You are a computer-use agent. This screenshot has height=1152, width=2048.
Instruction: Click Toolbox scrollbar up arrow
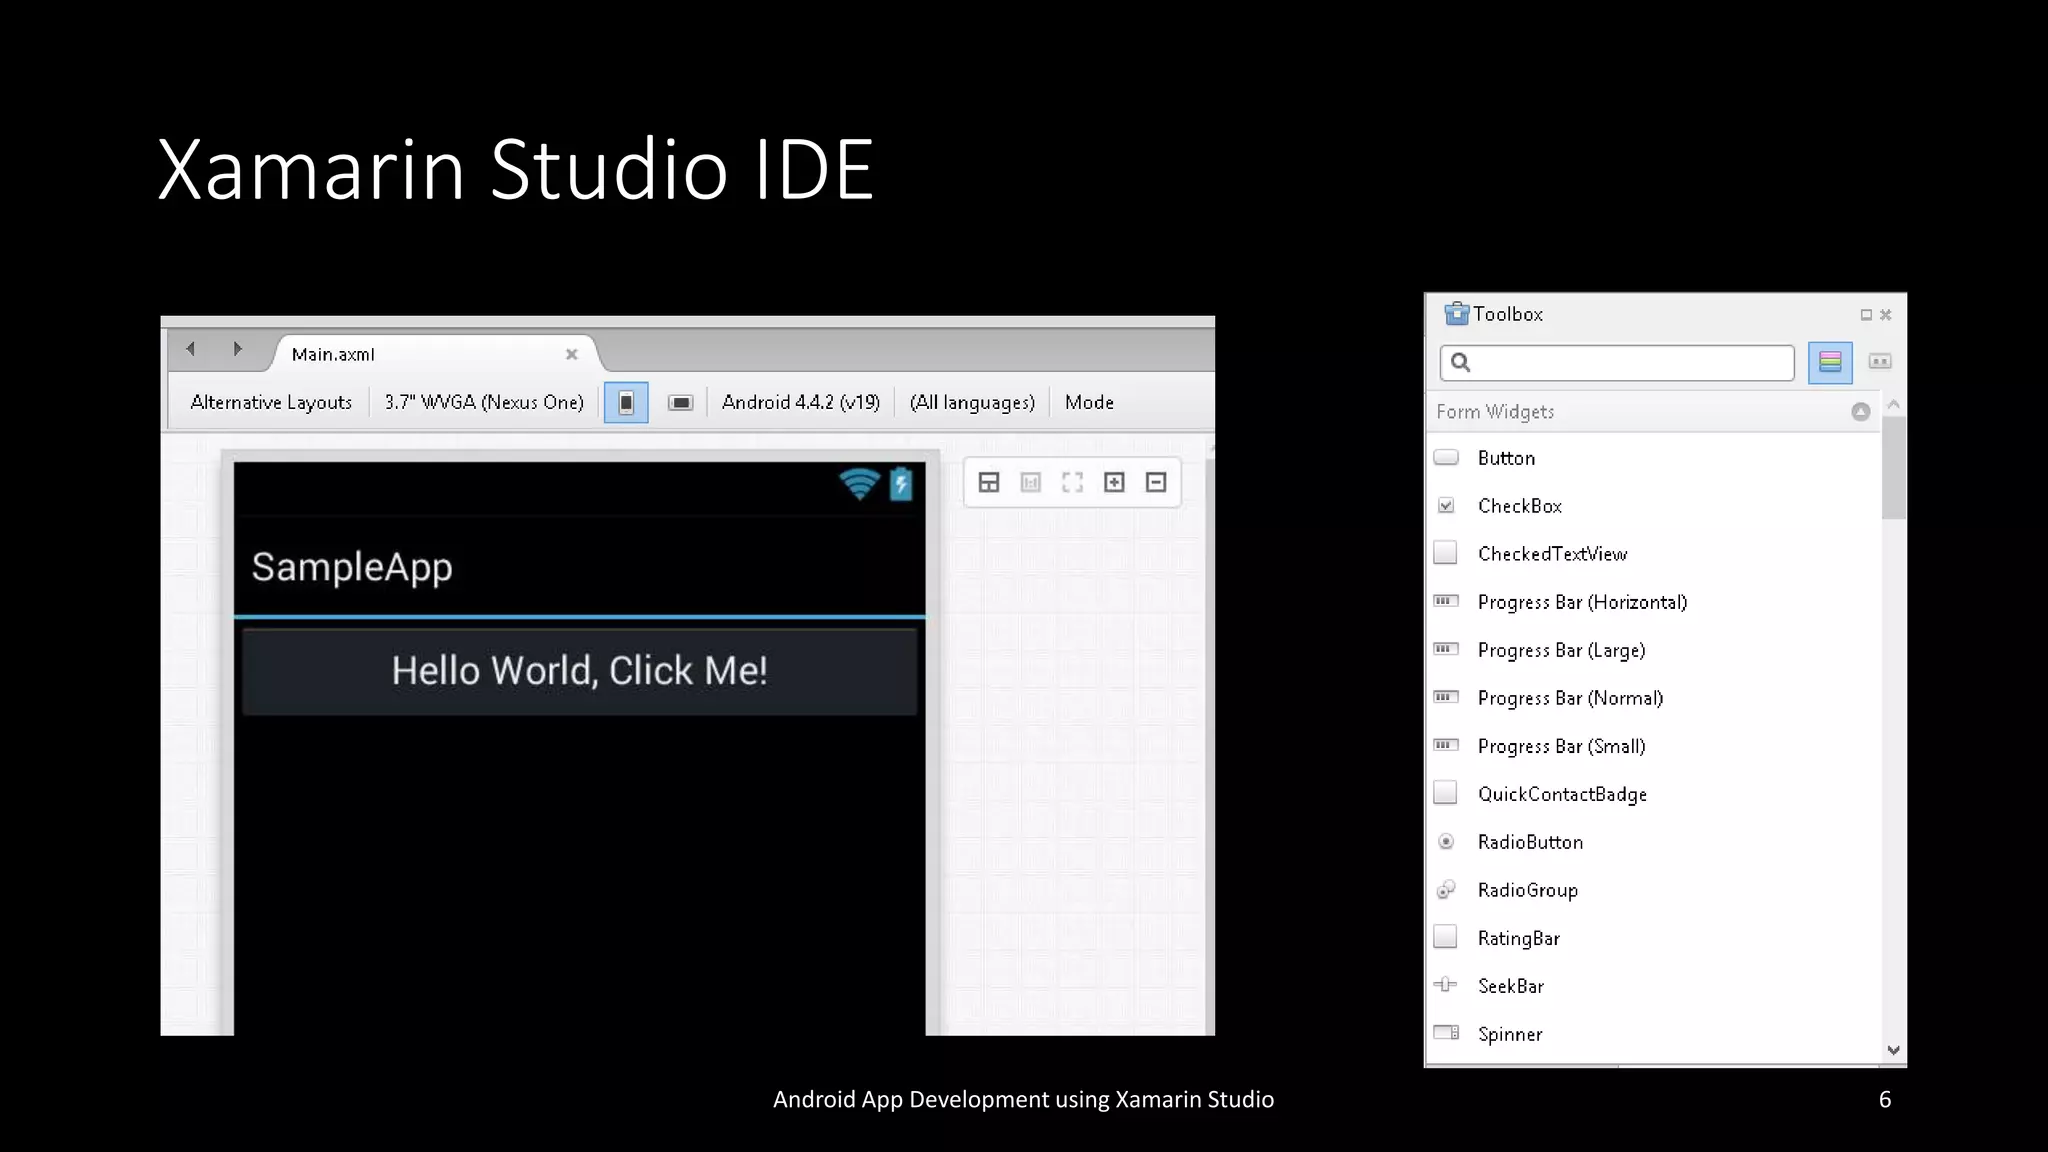1893,404
